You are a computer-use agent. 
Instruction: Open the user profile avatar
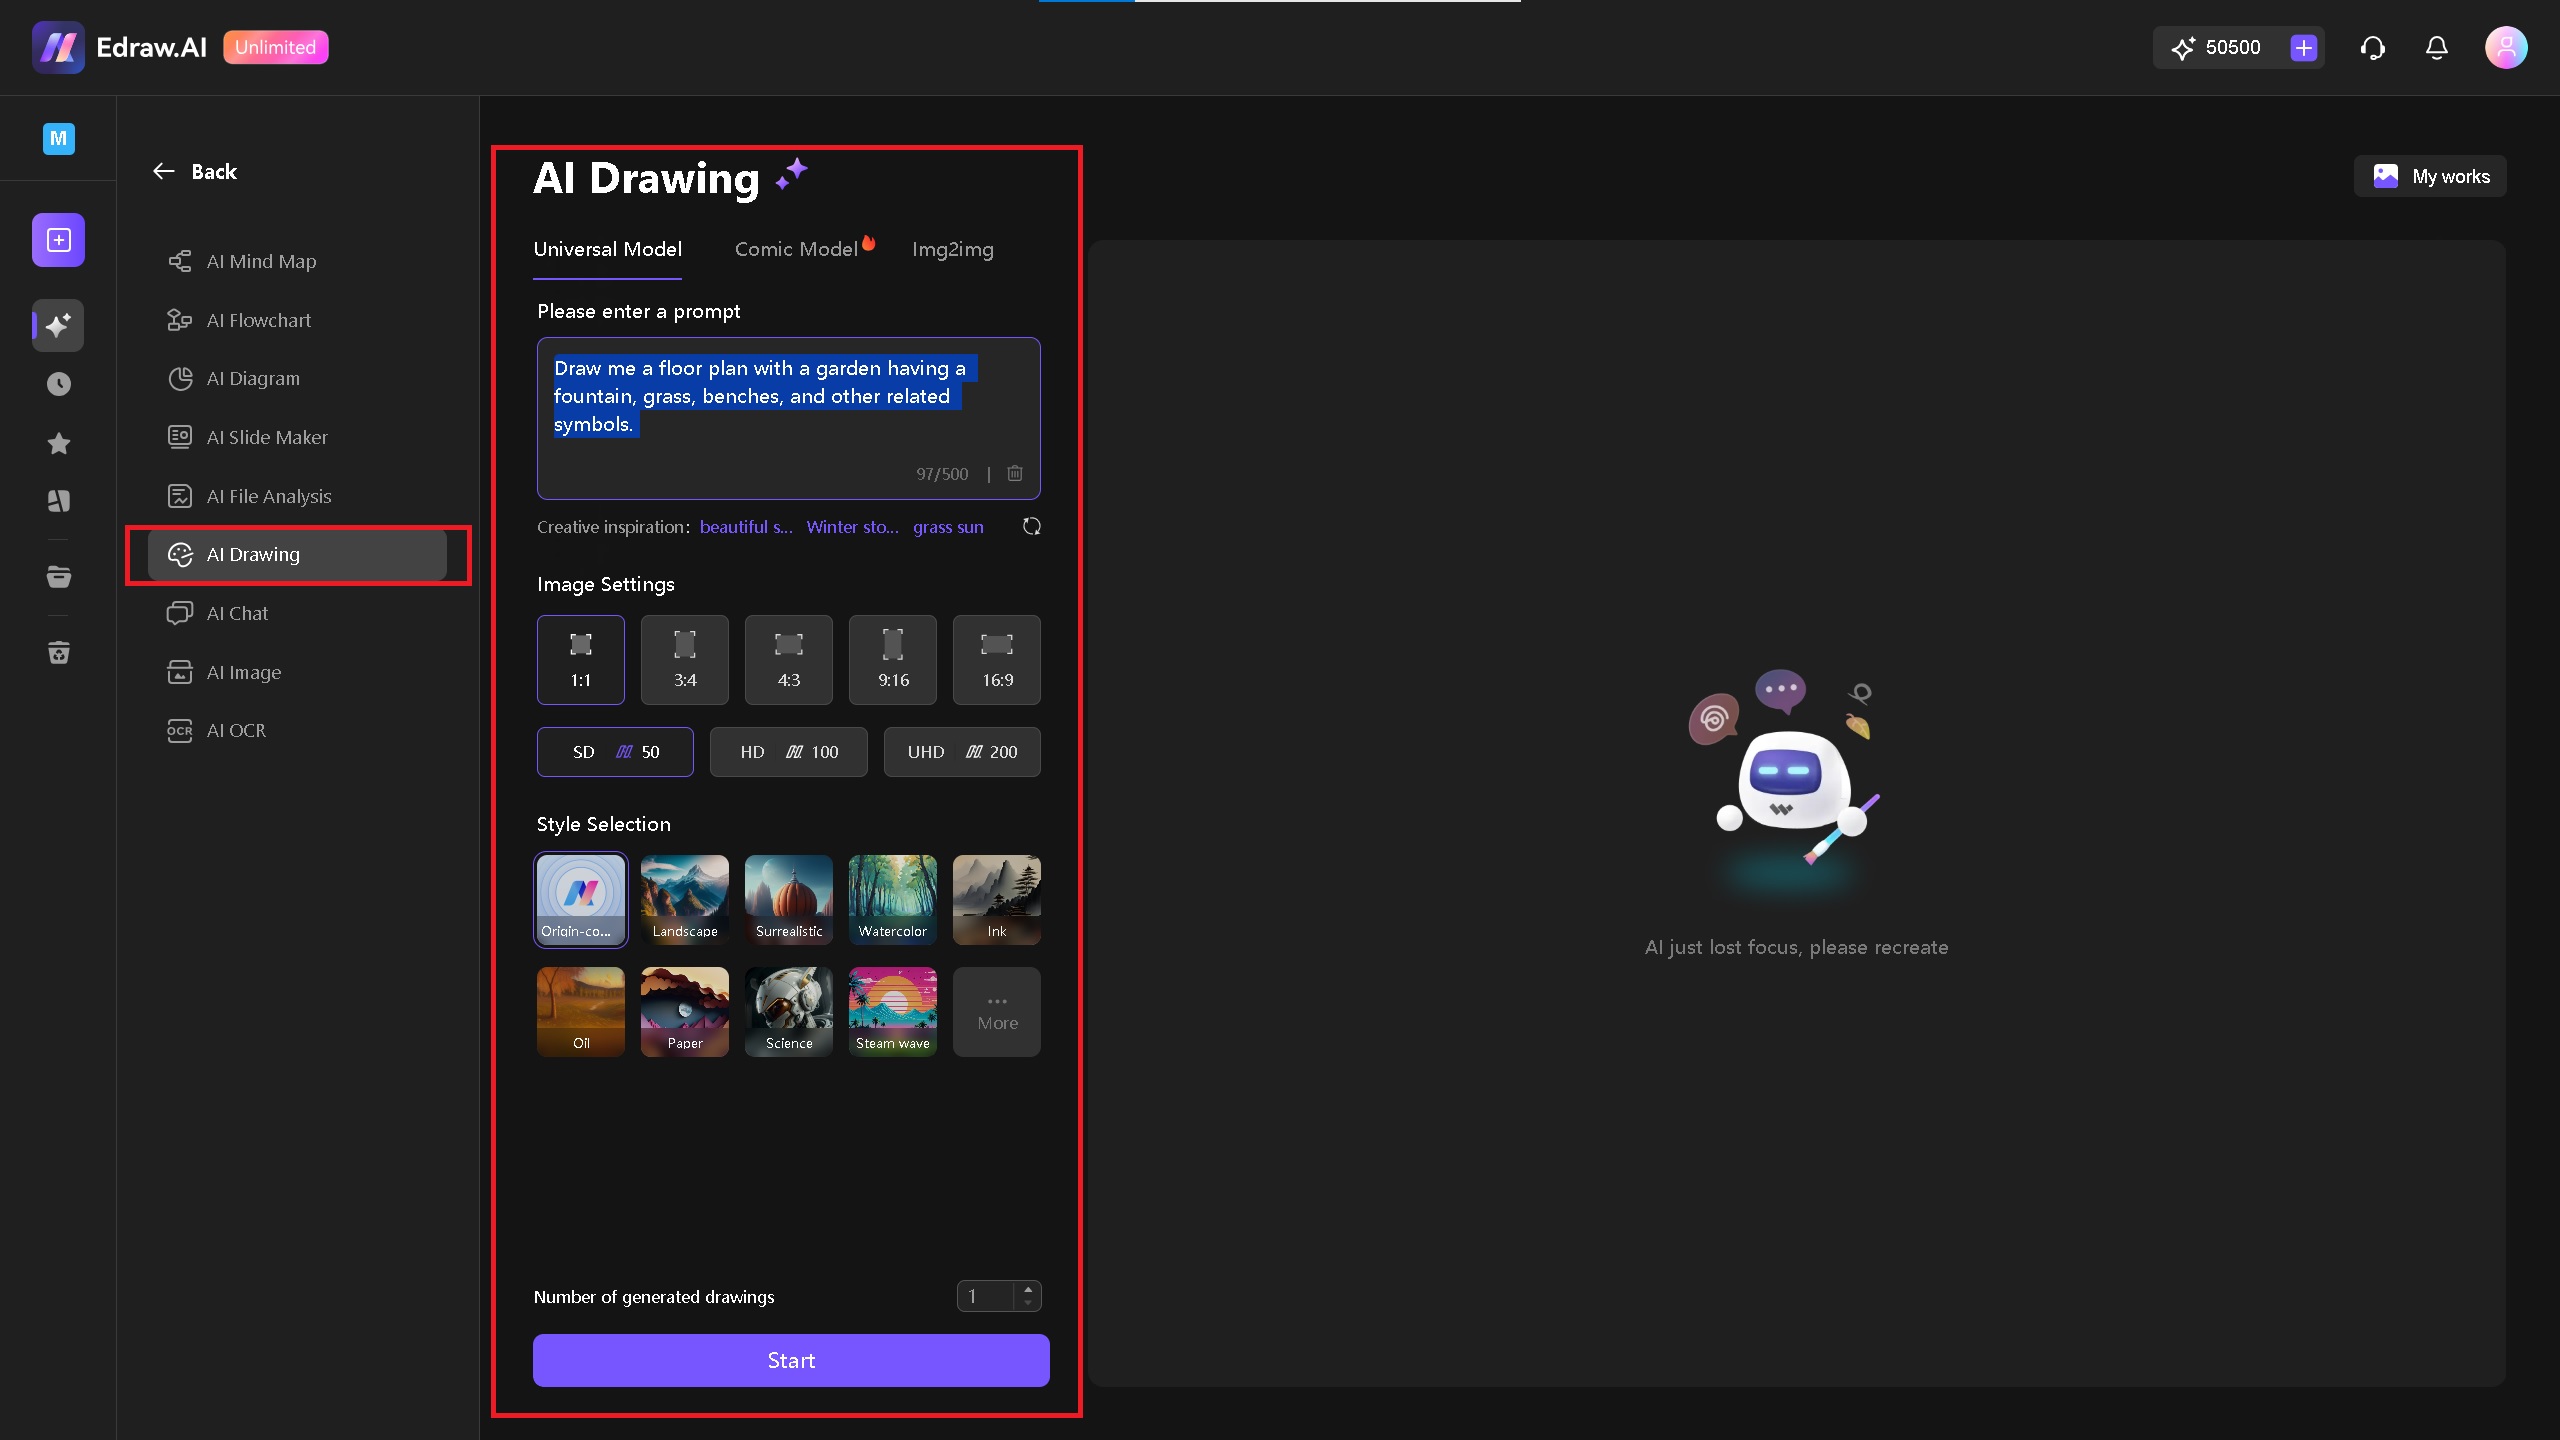point(2506,47)
